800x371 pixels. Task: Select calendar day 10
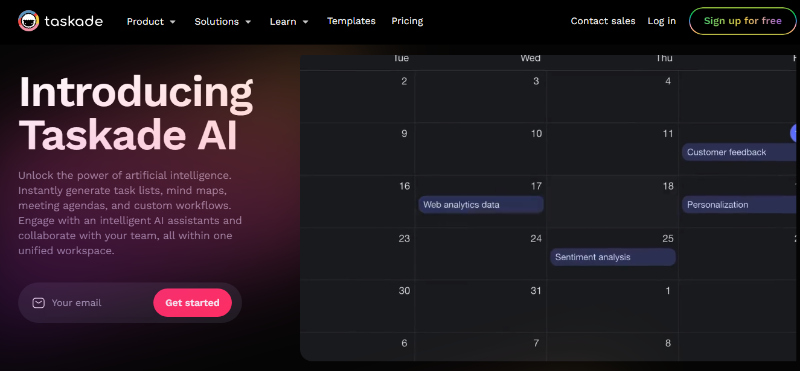(x=536, y=134)
